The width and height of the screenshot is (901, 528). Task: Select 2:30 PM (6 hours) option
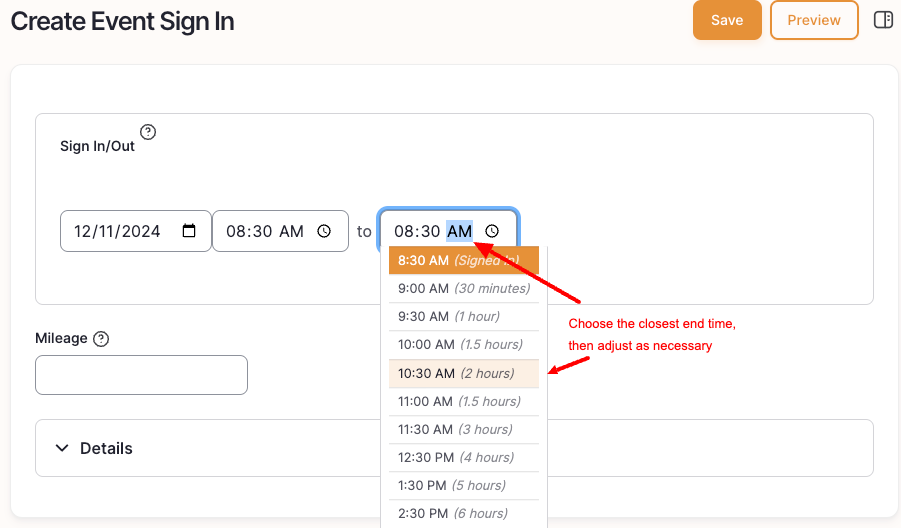[464, 514]
